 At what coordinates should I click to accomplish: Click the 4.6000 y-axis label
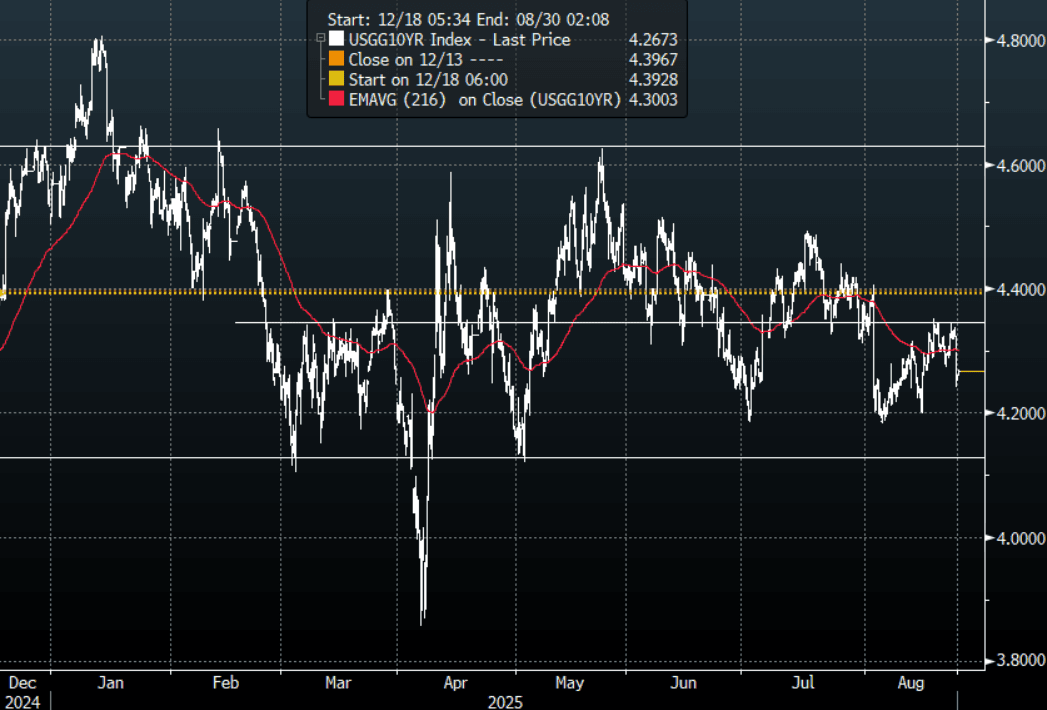(1021, 165)
